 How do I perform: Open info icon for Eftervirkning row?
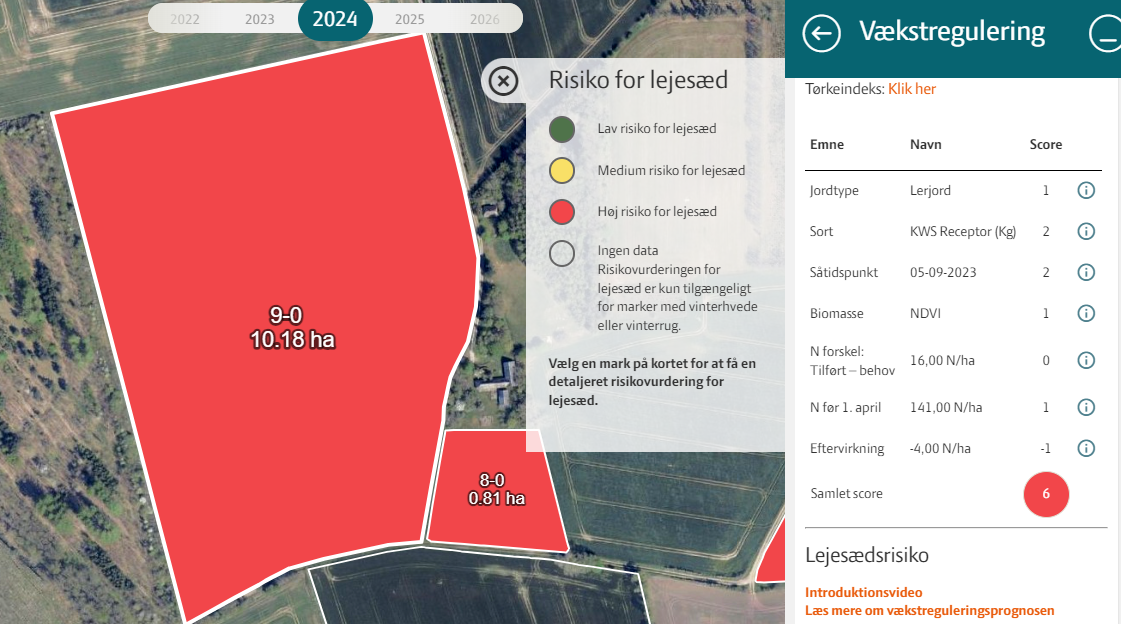click(1086, 448)
